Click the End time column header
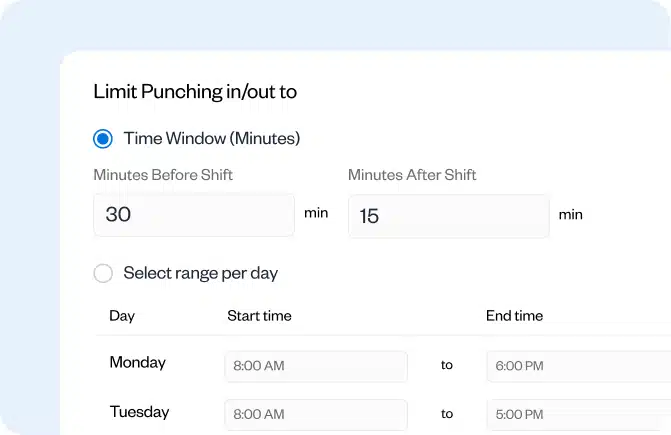This screenshot has width=671, height=435. click(514, 316)
